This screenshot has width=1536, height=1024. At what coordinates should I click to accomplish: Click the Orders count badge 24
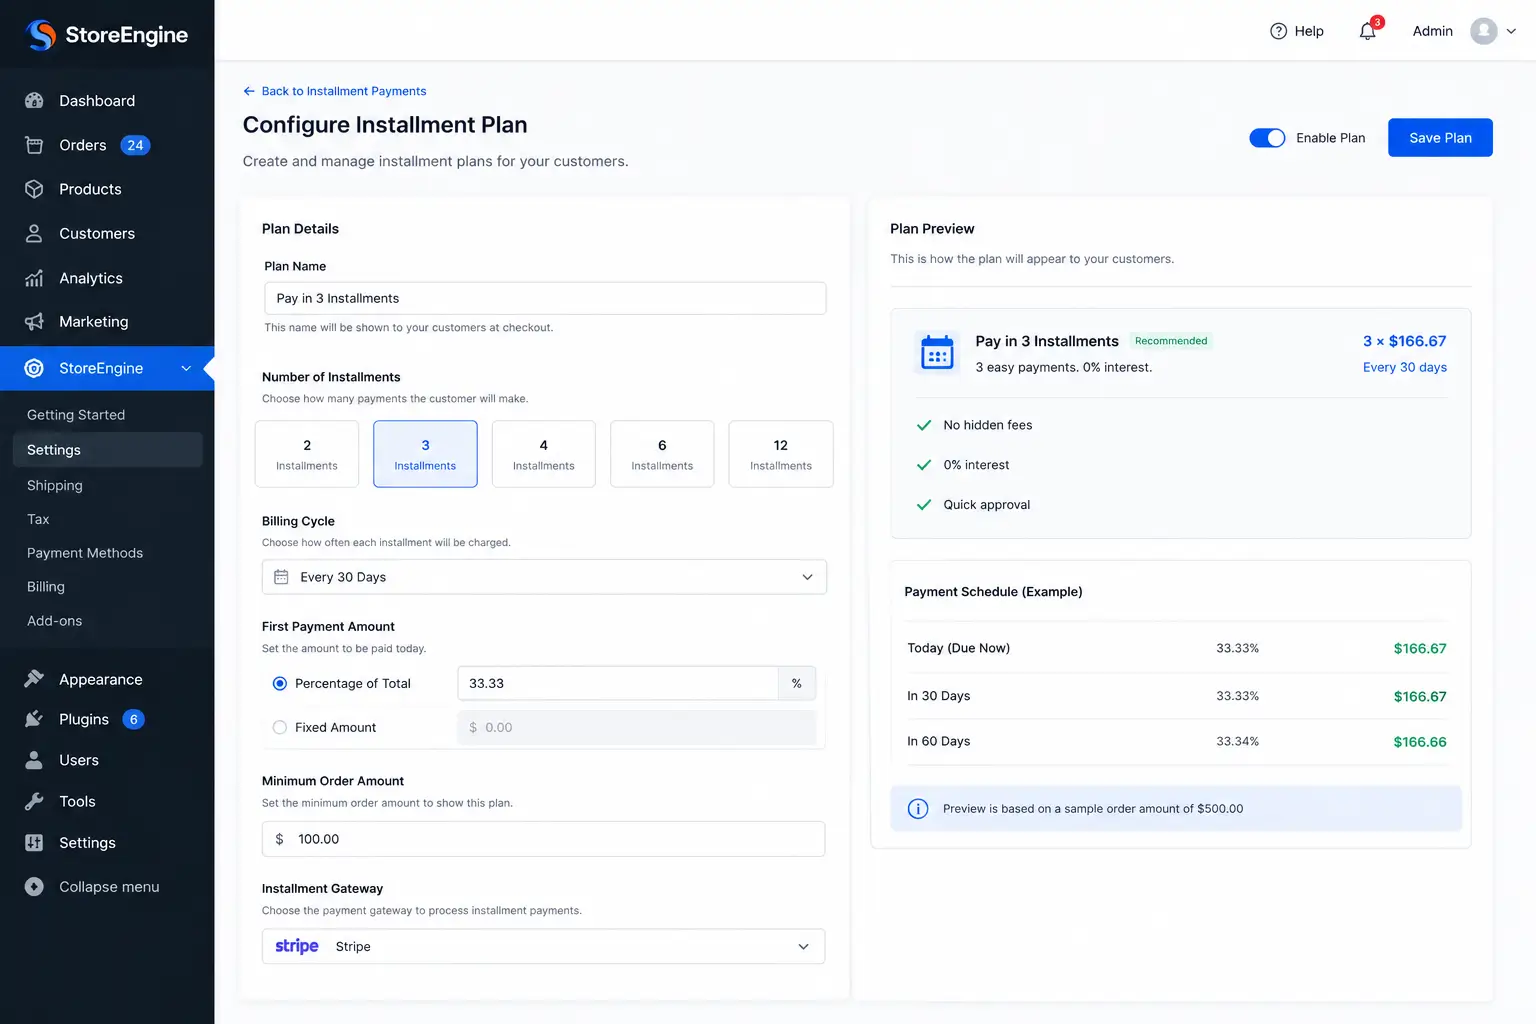click(135, 145)
